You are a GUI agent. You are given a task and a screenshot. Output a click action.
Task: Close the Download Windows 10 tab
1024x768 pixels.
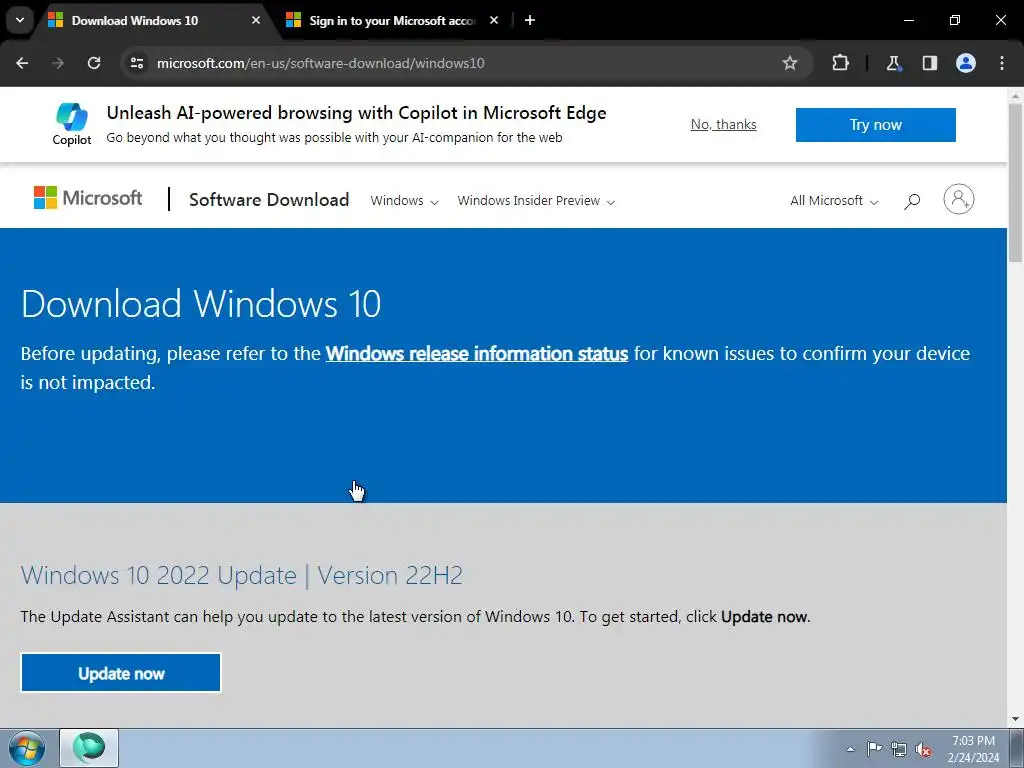pos(256,20)
